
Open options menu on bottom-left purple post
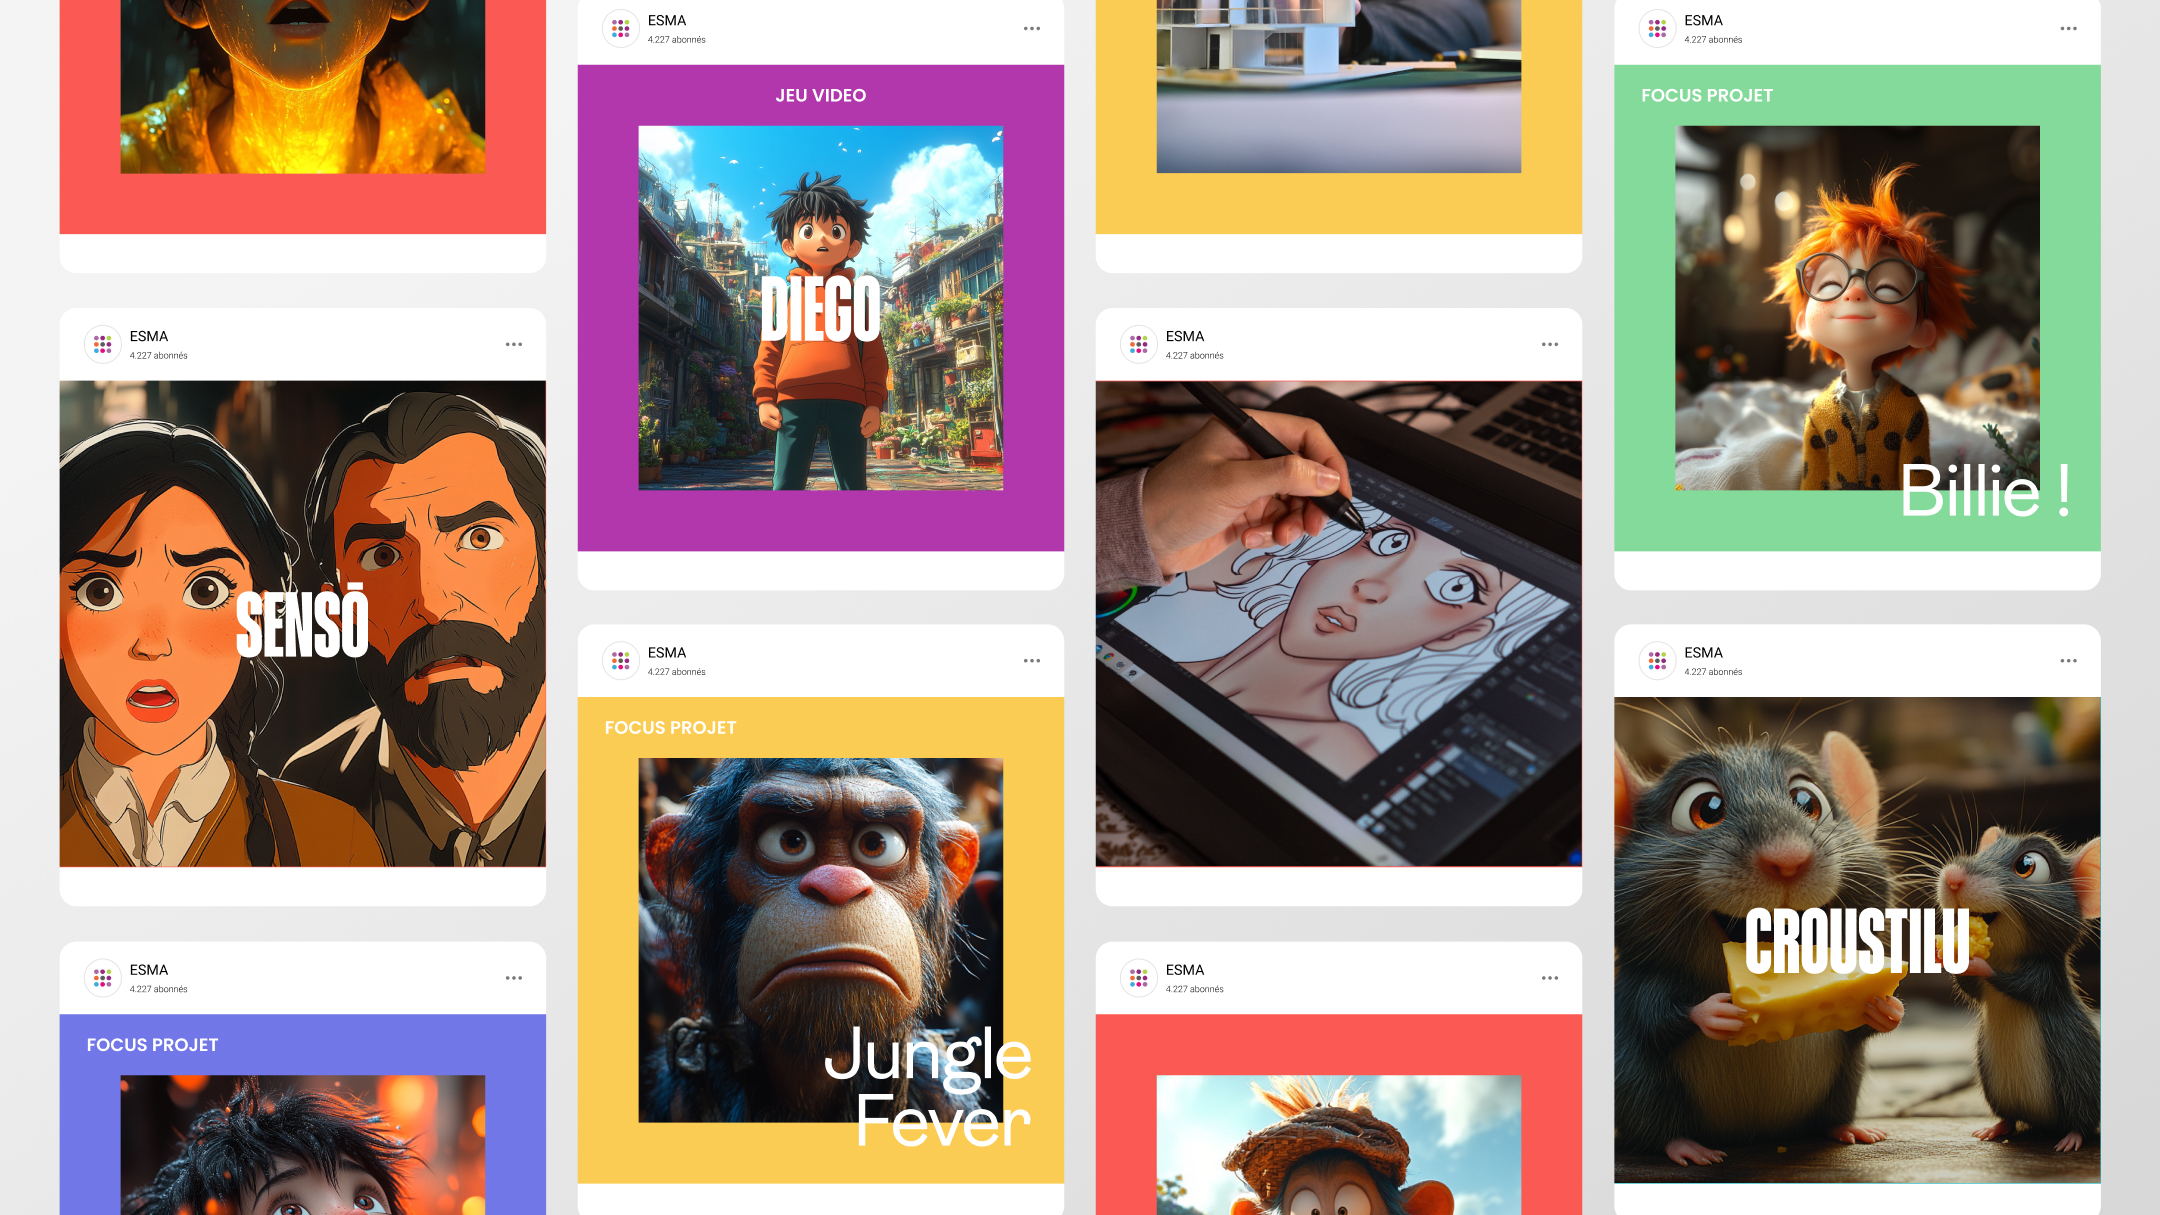pos(513,978)
